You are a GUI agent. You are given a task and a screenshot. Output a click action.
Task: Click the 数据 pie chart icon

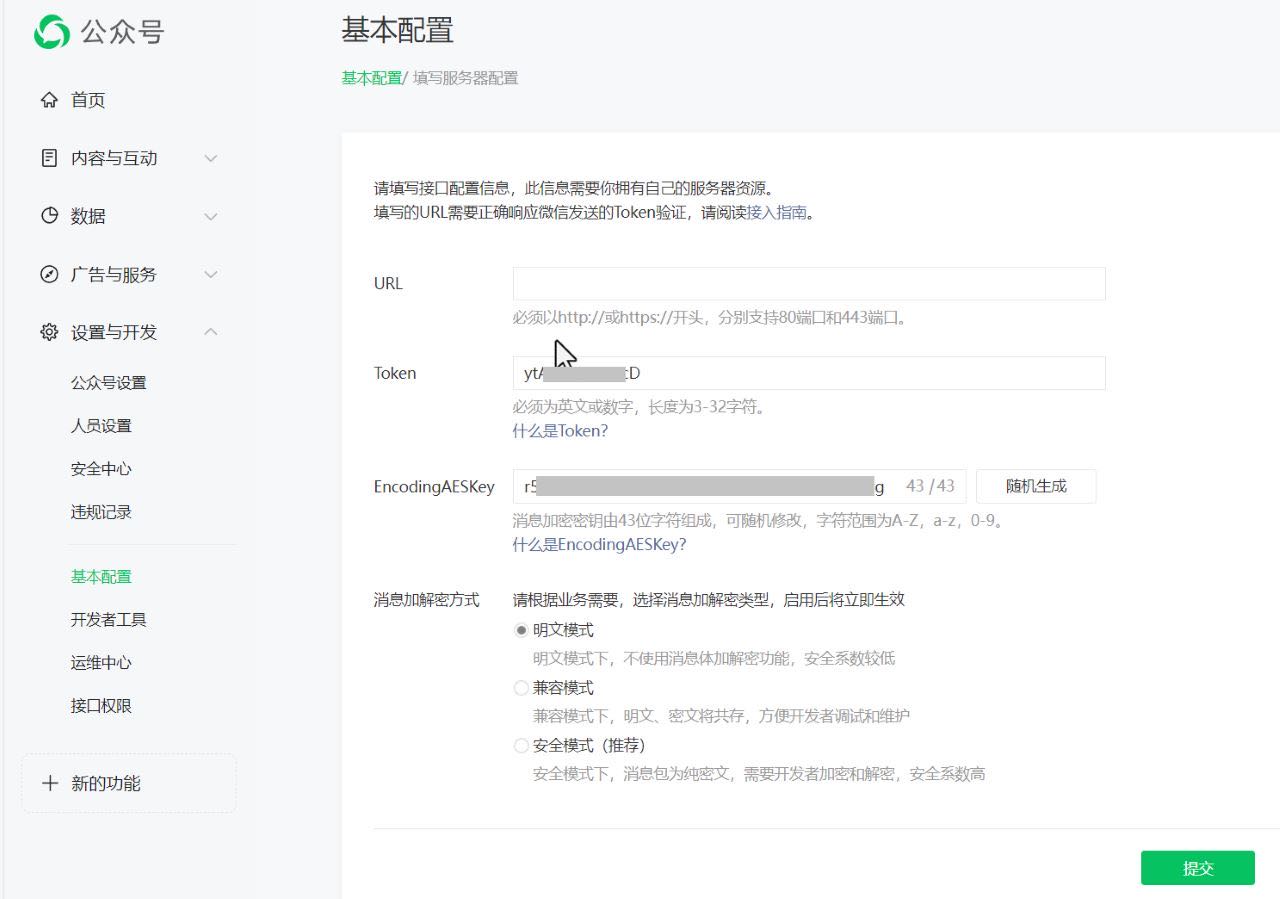[x=49, y=216]
